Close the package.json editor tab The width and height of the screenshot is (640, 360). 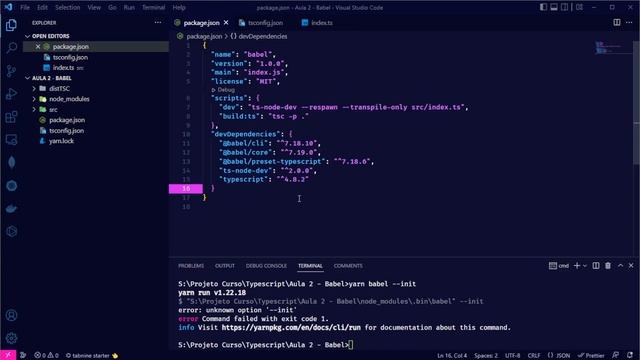coord(226,22)
